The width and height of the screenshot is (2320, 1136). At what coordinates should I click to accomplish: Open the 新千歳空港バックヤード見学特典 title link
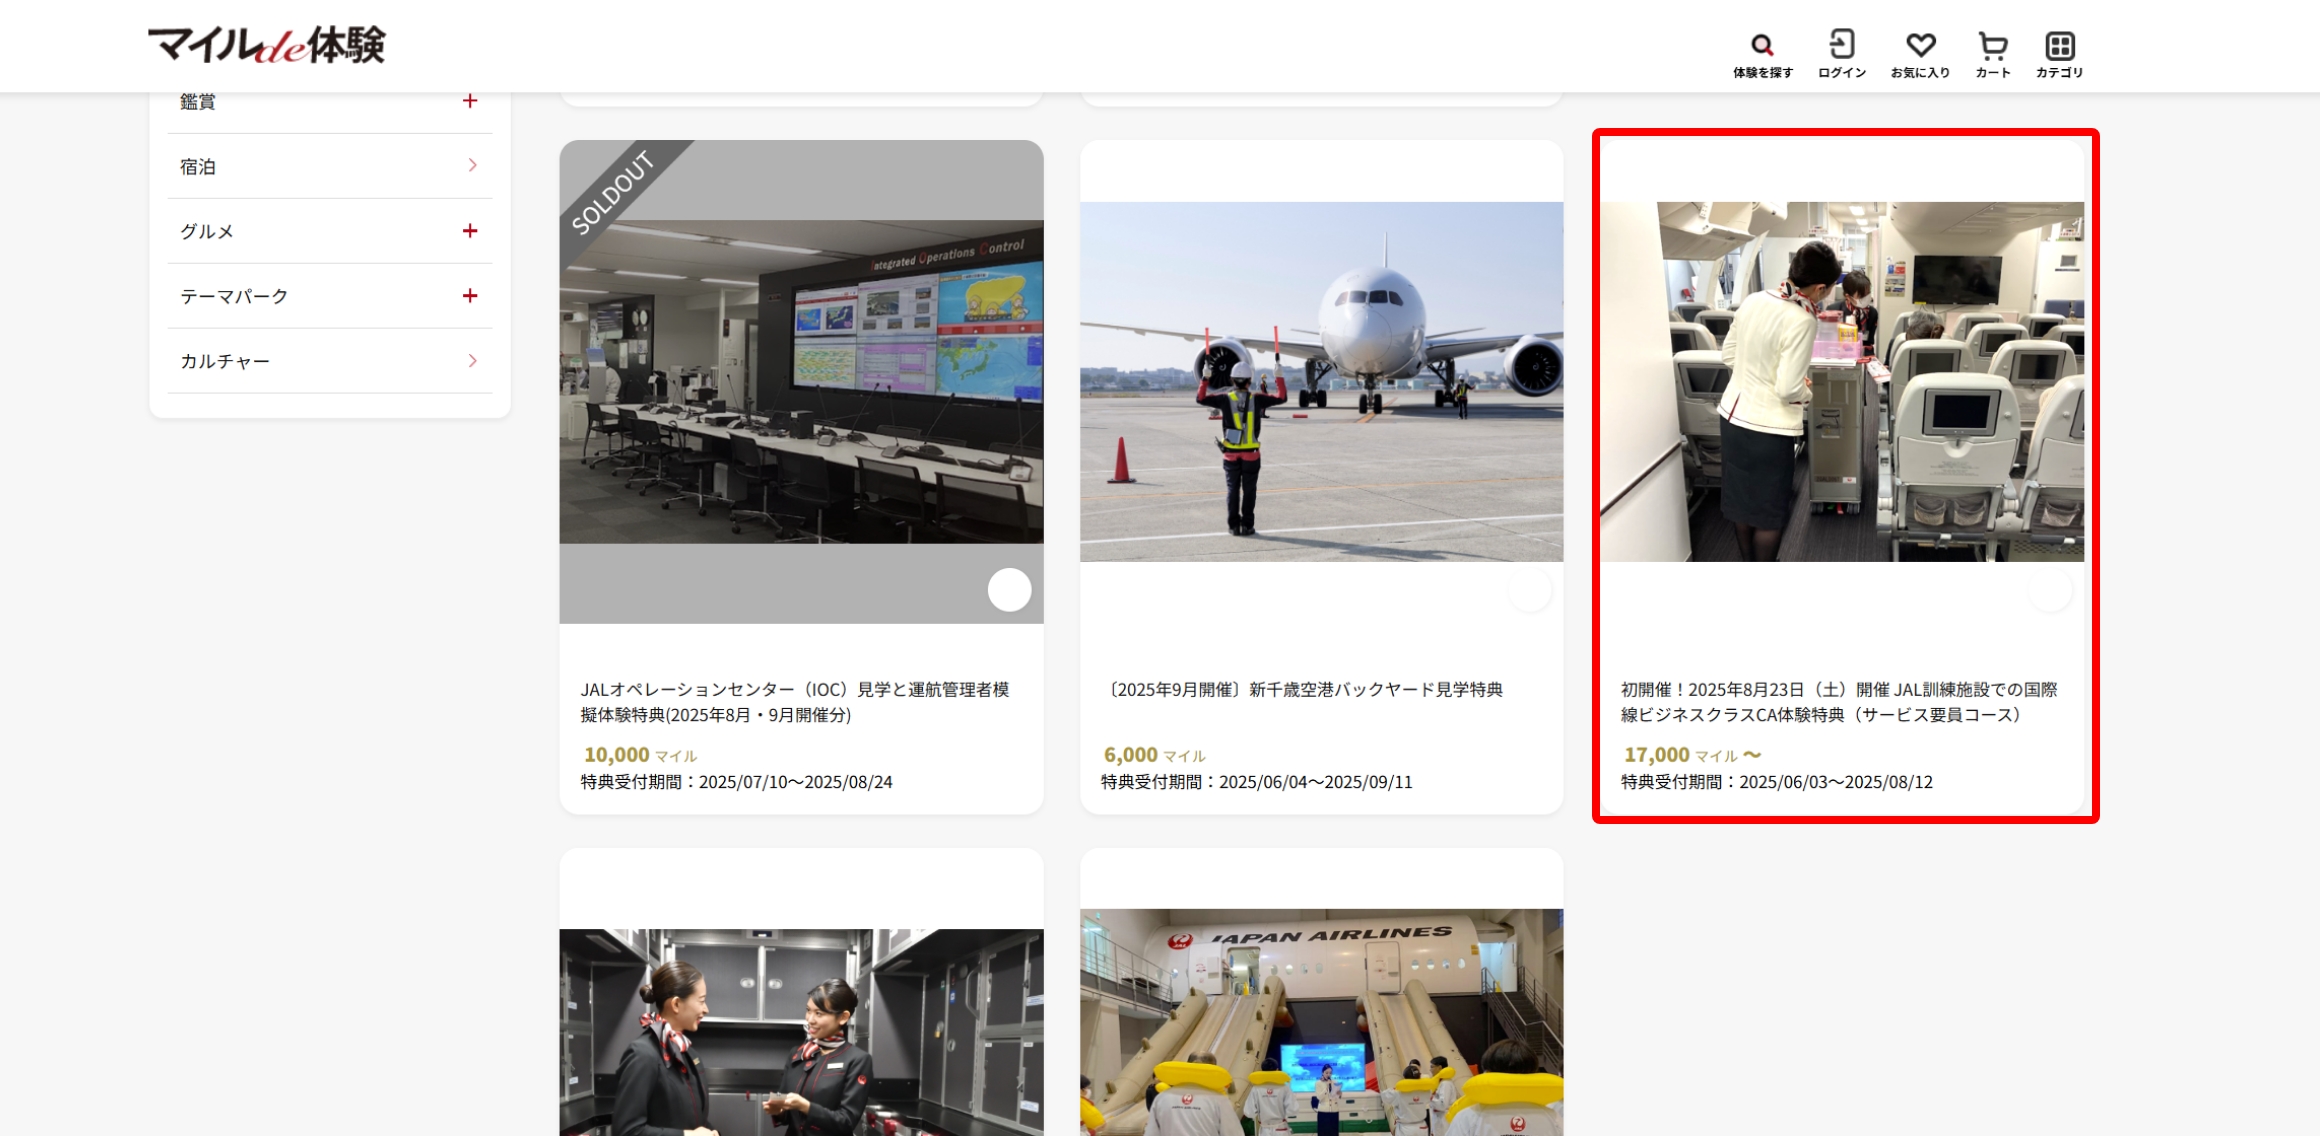(x=1302, y=689)
